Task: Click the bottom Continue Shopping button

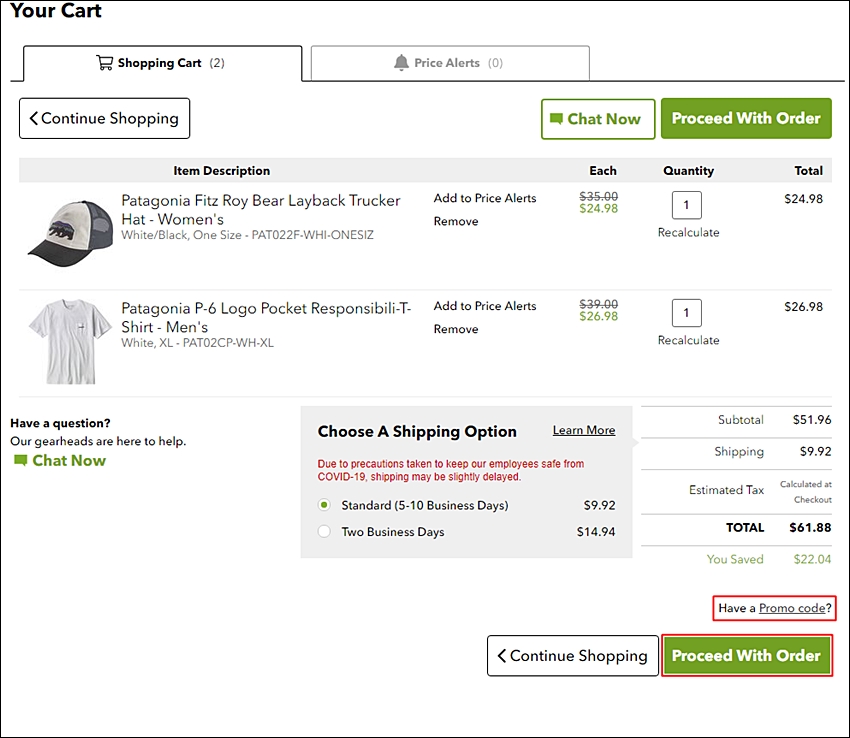Action: pyautogui.click(x=573, y=656)
